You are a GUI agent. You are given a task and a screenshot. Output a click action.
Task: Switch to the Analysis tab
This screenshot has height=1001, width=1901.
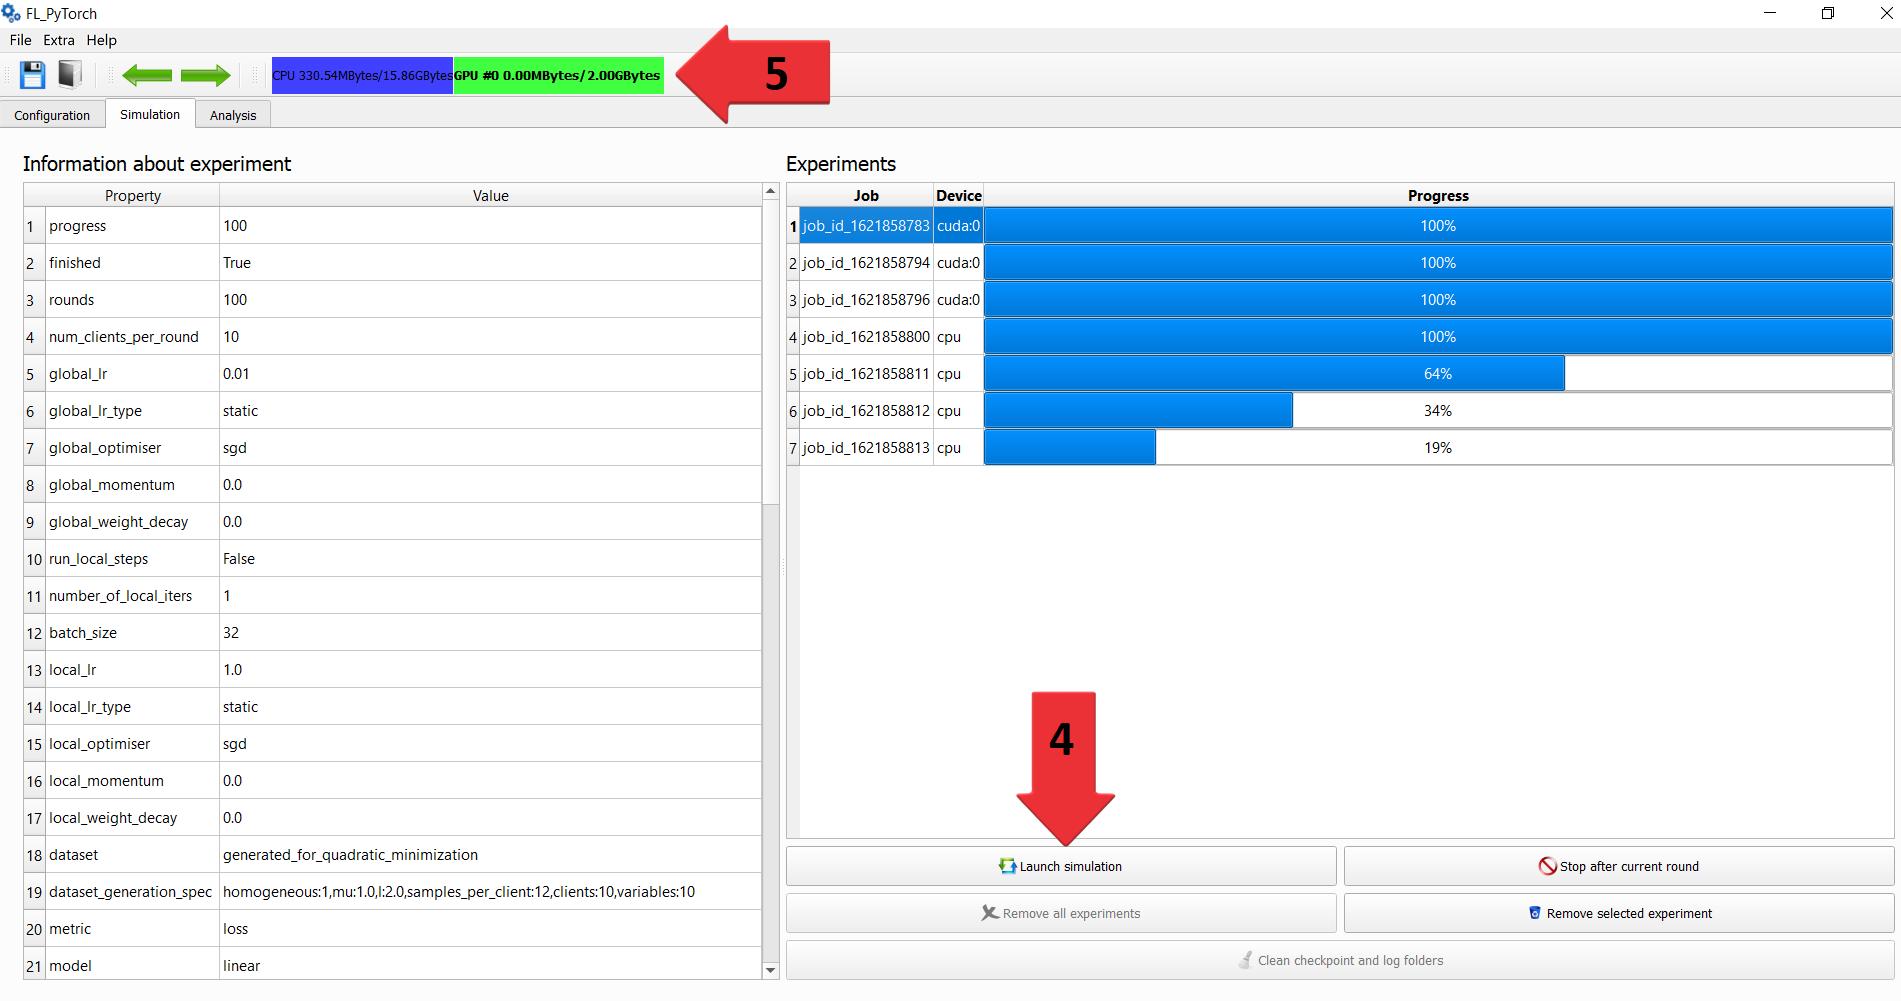coord(233,115)
